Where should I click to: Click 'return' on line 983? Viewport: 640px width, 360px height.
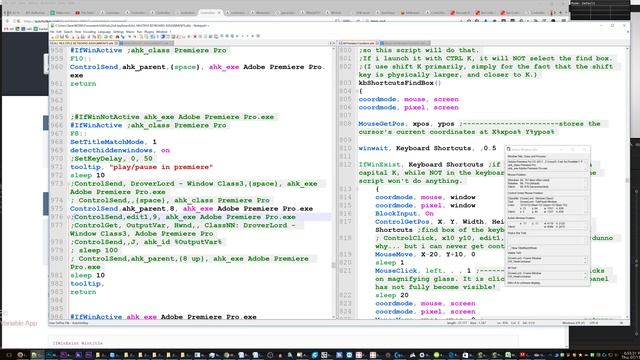(x=83, y=292)
